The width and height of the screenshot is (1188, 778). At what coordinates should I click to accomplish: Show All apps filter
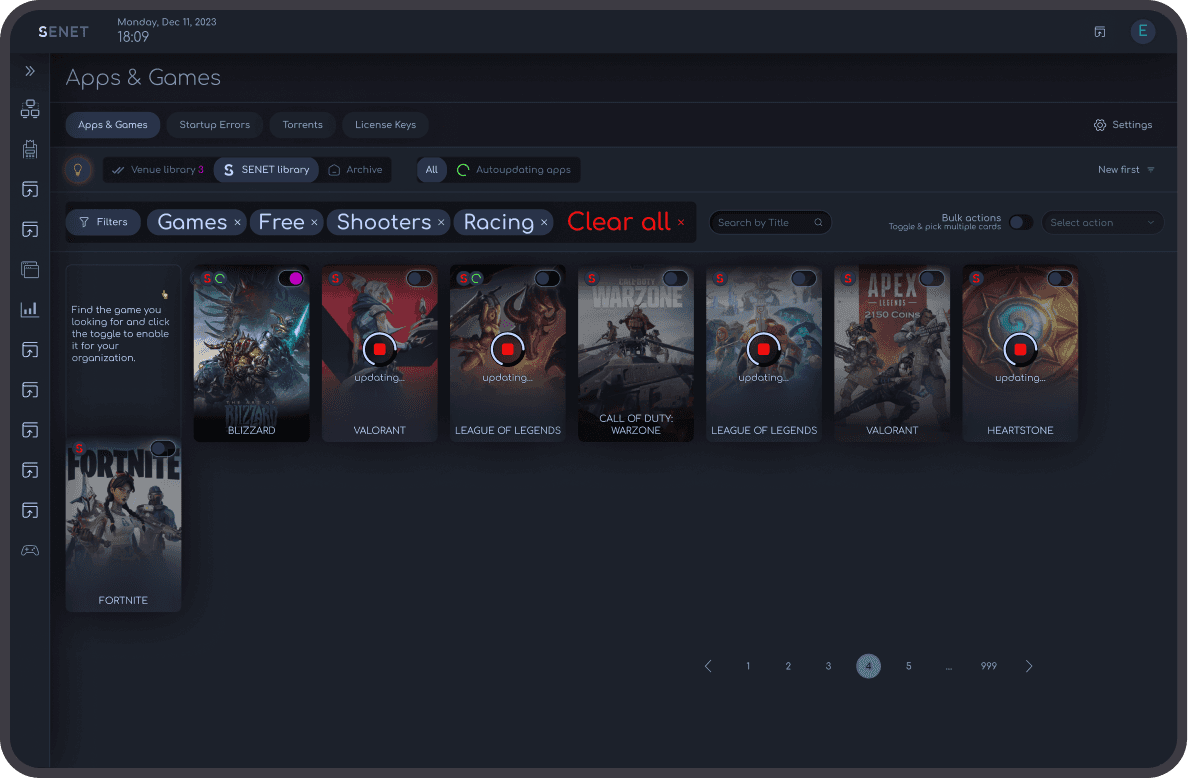[x=432, y=170]
